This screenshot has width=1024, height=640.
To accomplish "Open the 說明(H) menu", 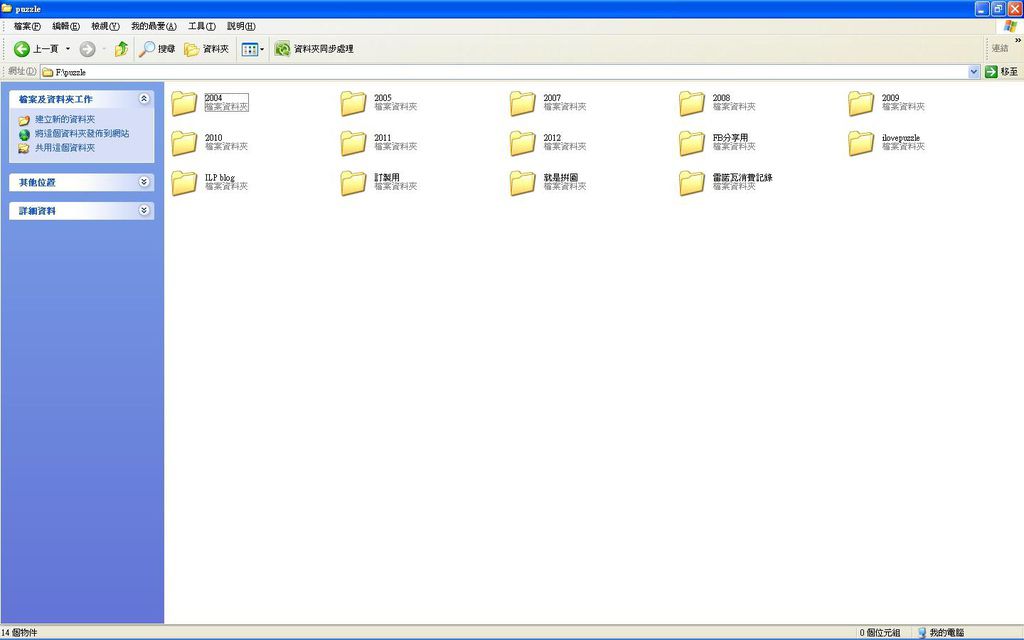I will [241, 26].
